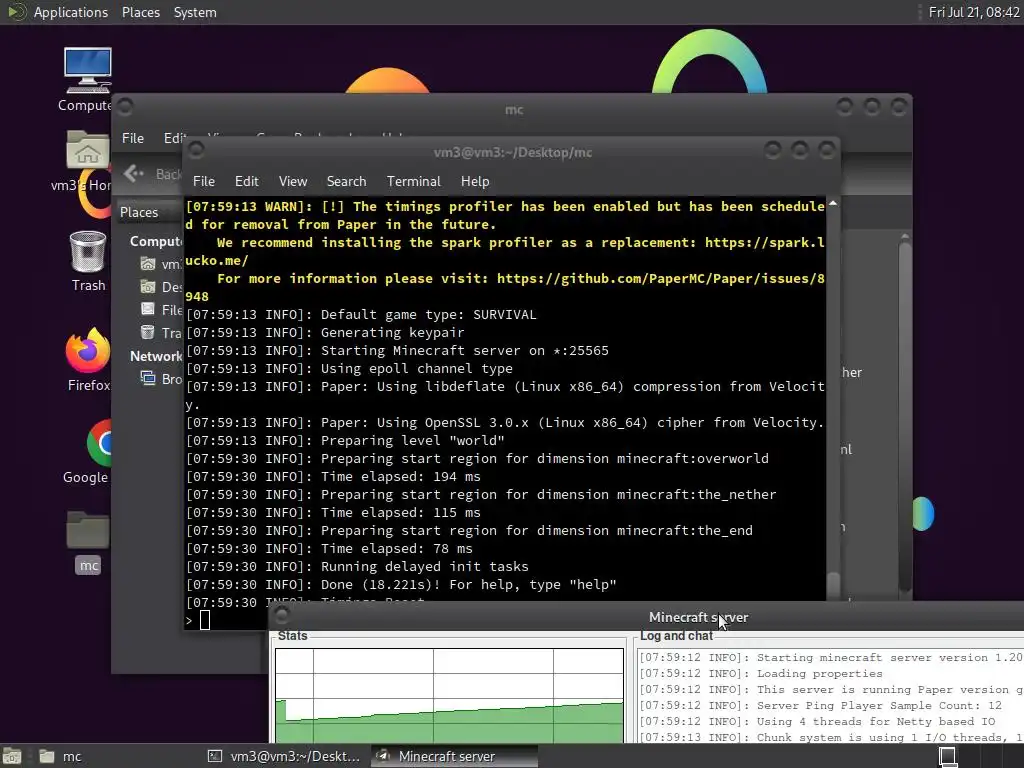Viewport: 1024px width, 768px height.
Task: Open terminal Edit menu
Action: click(247, 181)
